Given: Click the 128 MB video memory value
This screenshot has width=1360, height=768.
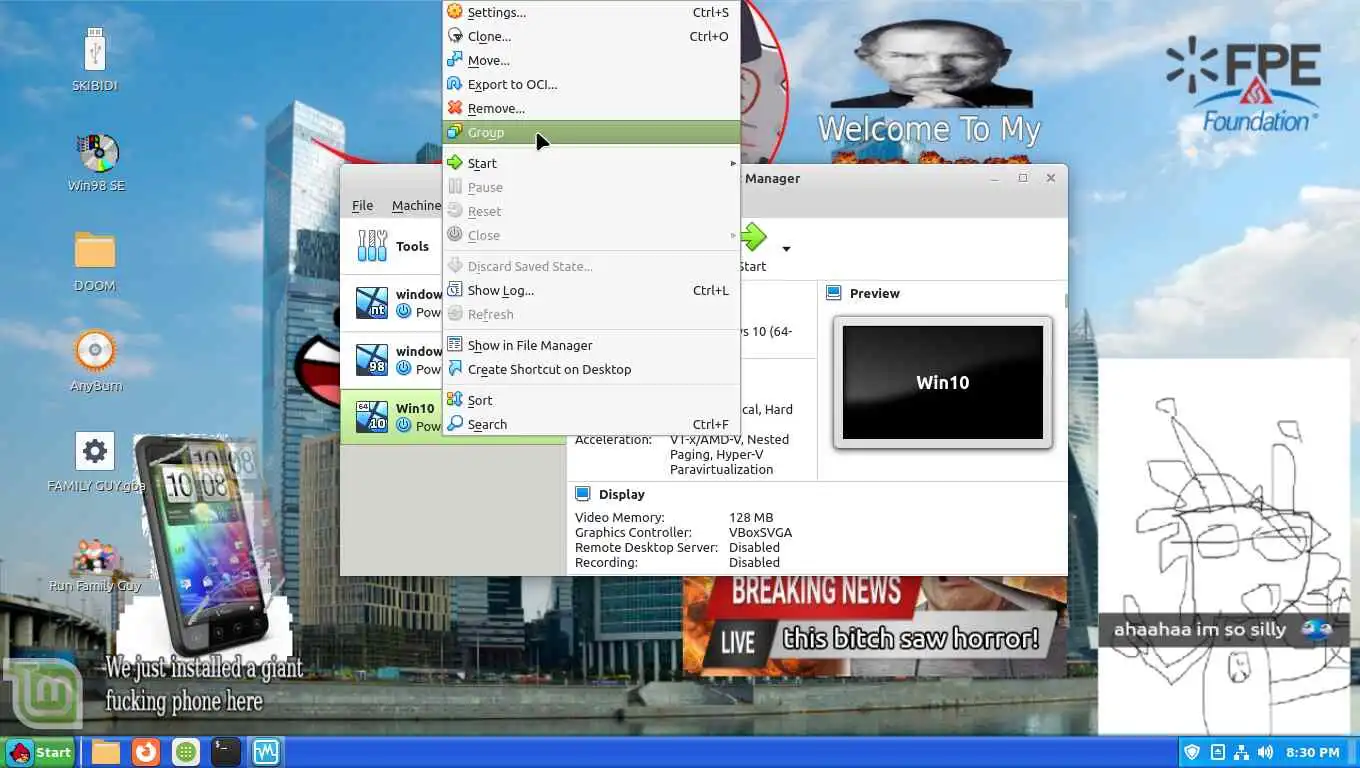Looking at the screenshot, I should click(x=751, y=517).
